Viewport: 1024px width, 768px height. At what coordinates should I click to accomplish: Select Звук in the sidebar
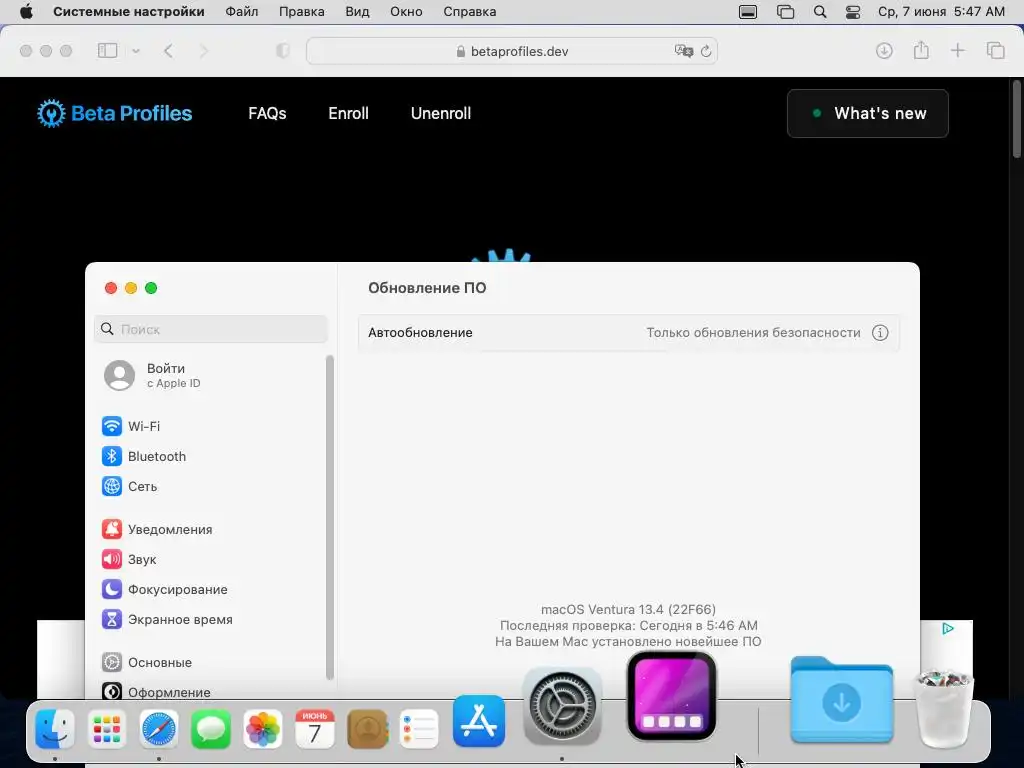pyautogui.click(x=129, y=559)
